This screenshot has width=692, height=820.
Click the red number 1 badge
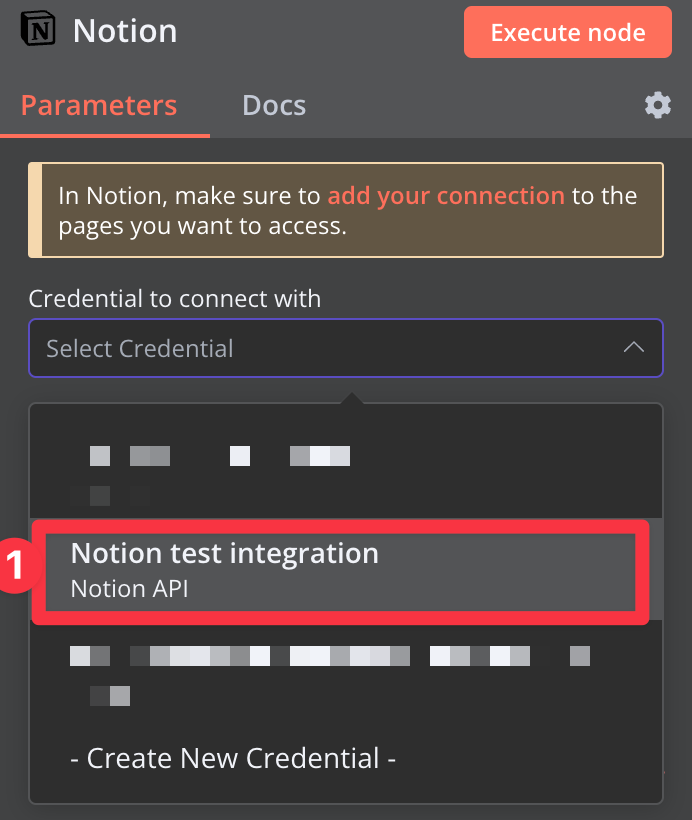coord(15,567)
